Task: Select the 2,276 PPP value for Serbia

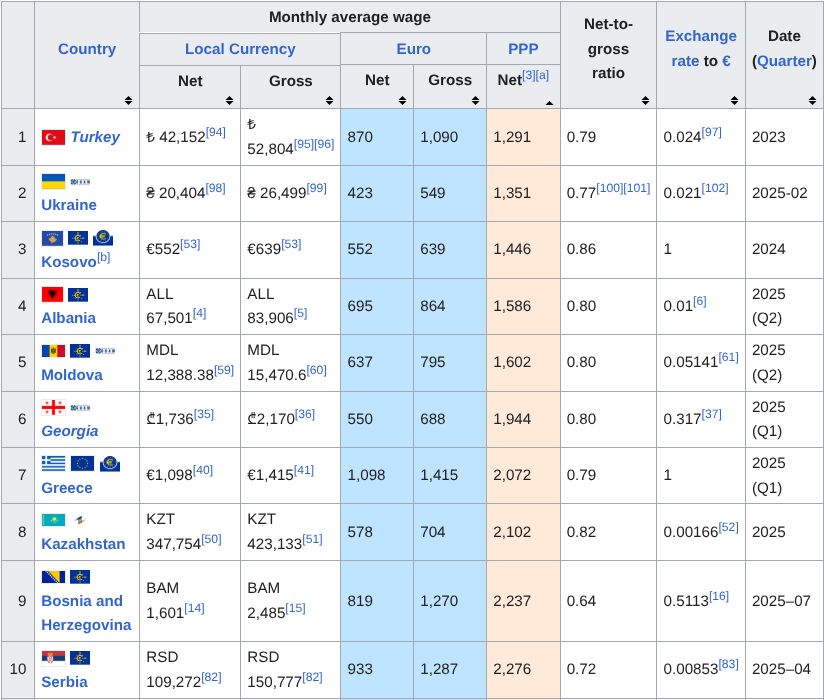Action: pyautogui.click(x=512, y=669)
